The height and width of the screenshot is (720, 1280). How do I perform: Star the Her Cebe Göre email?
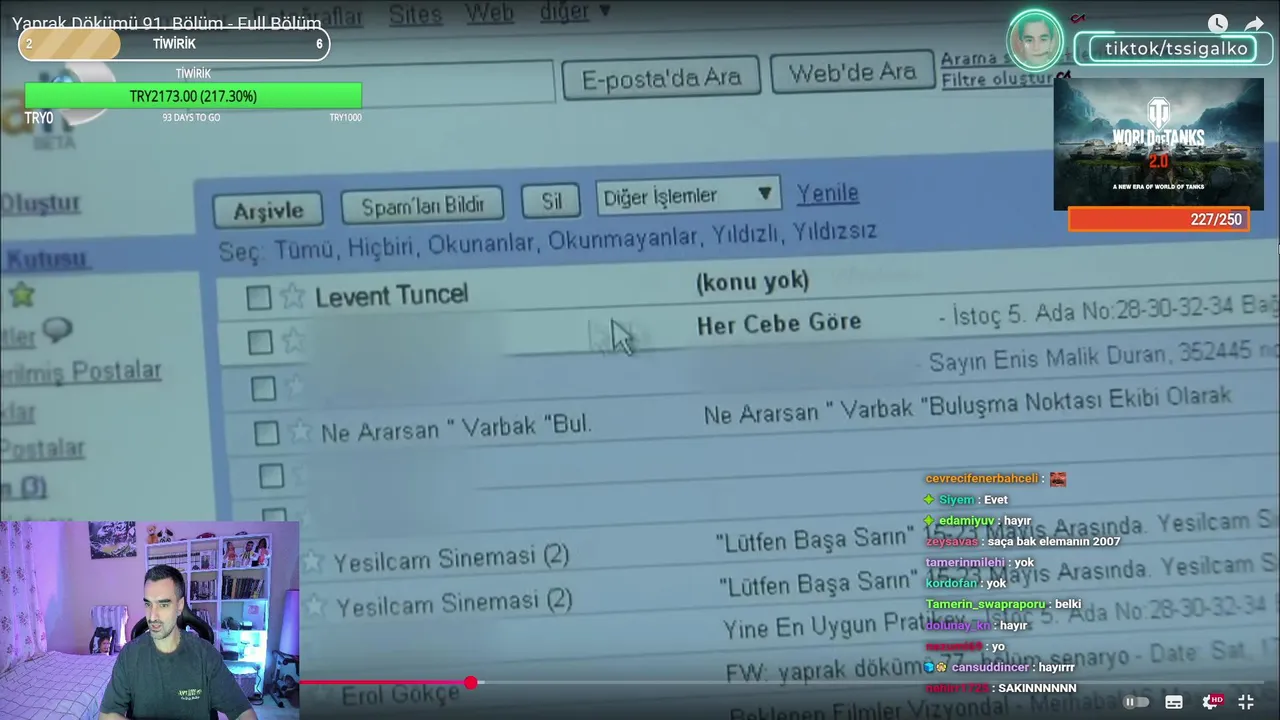point(293,340)
